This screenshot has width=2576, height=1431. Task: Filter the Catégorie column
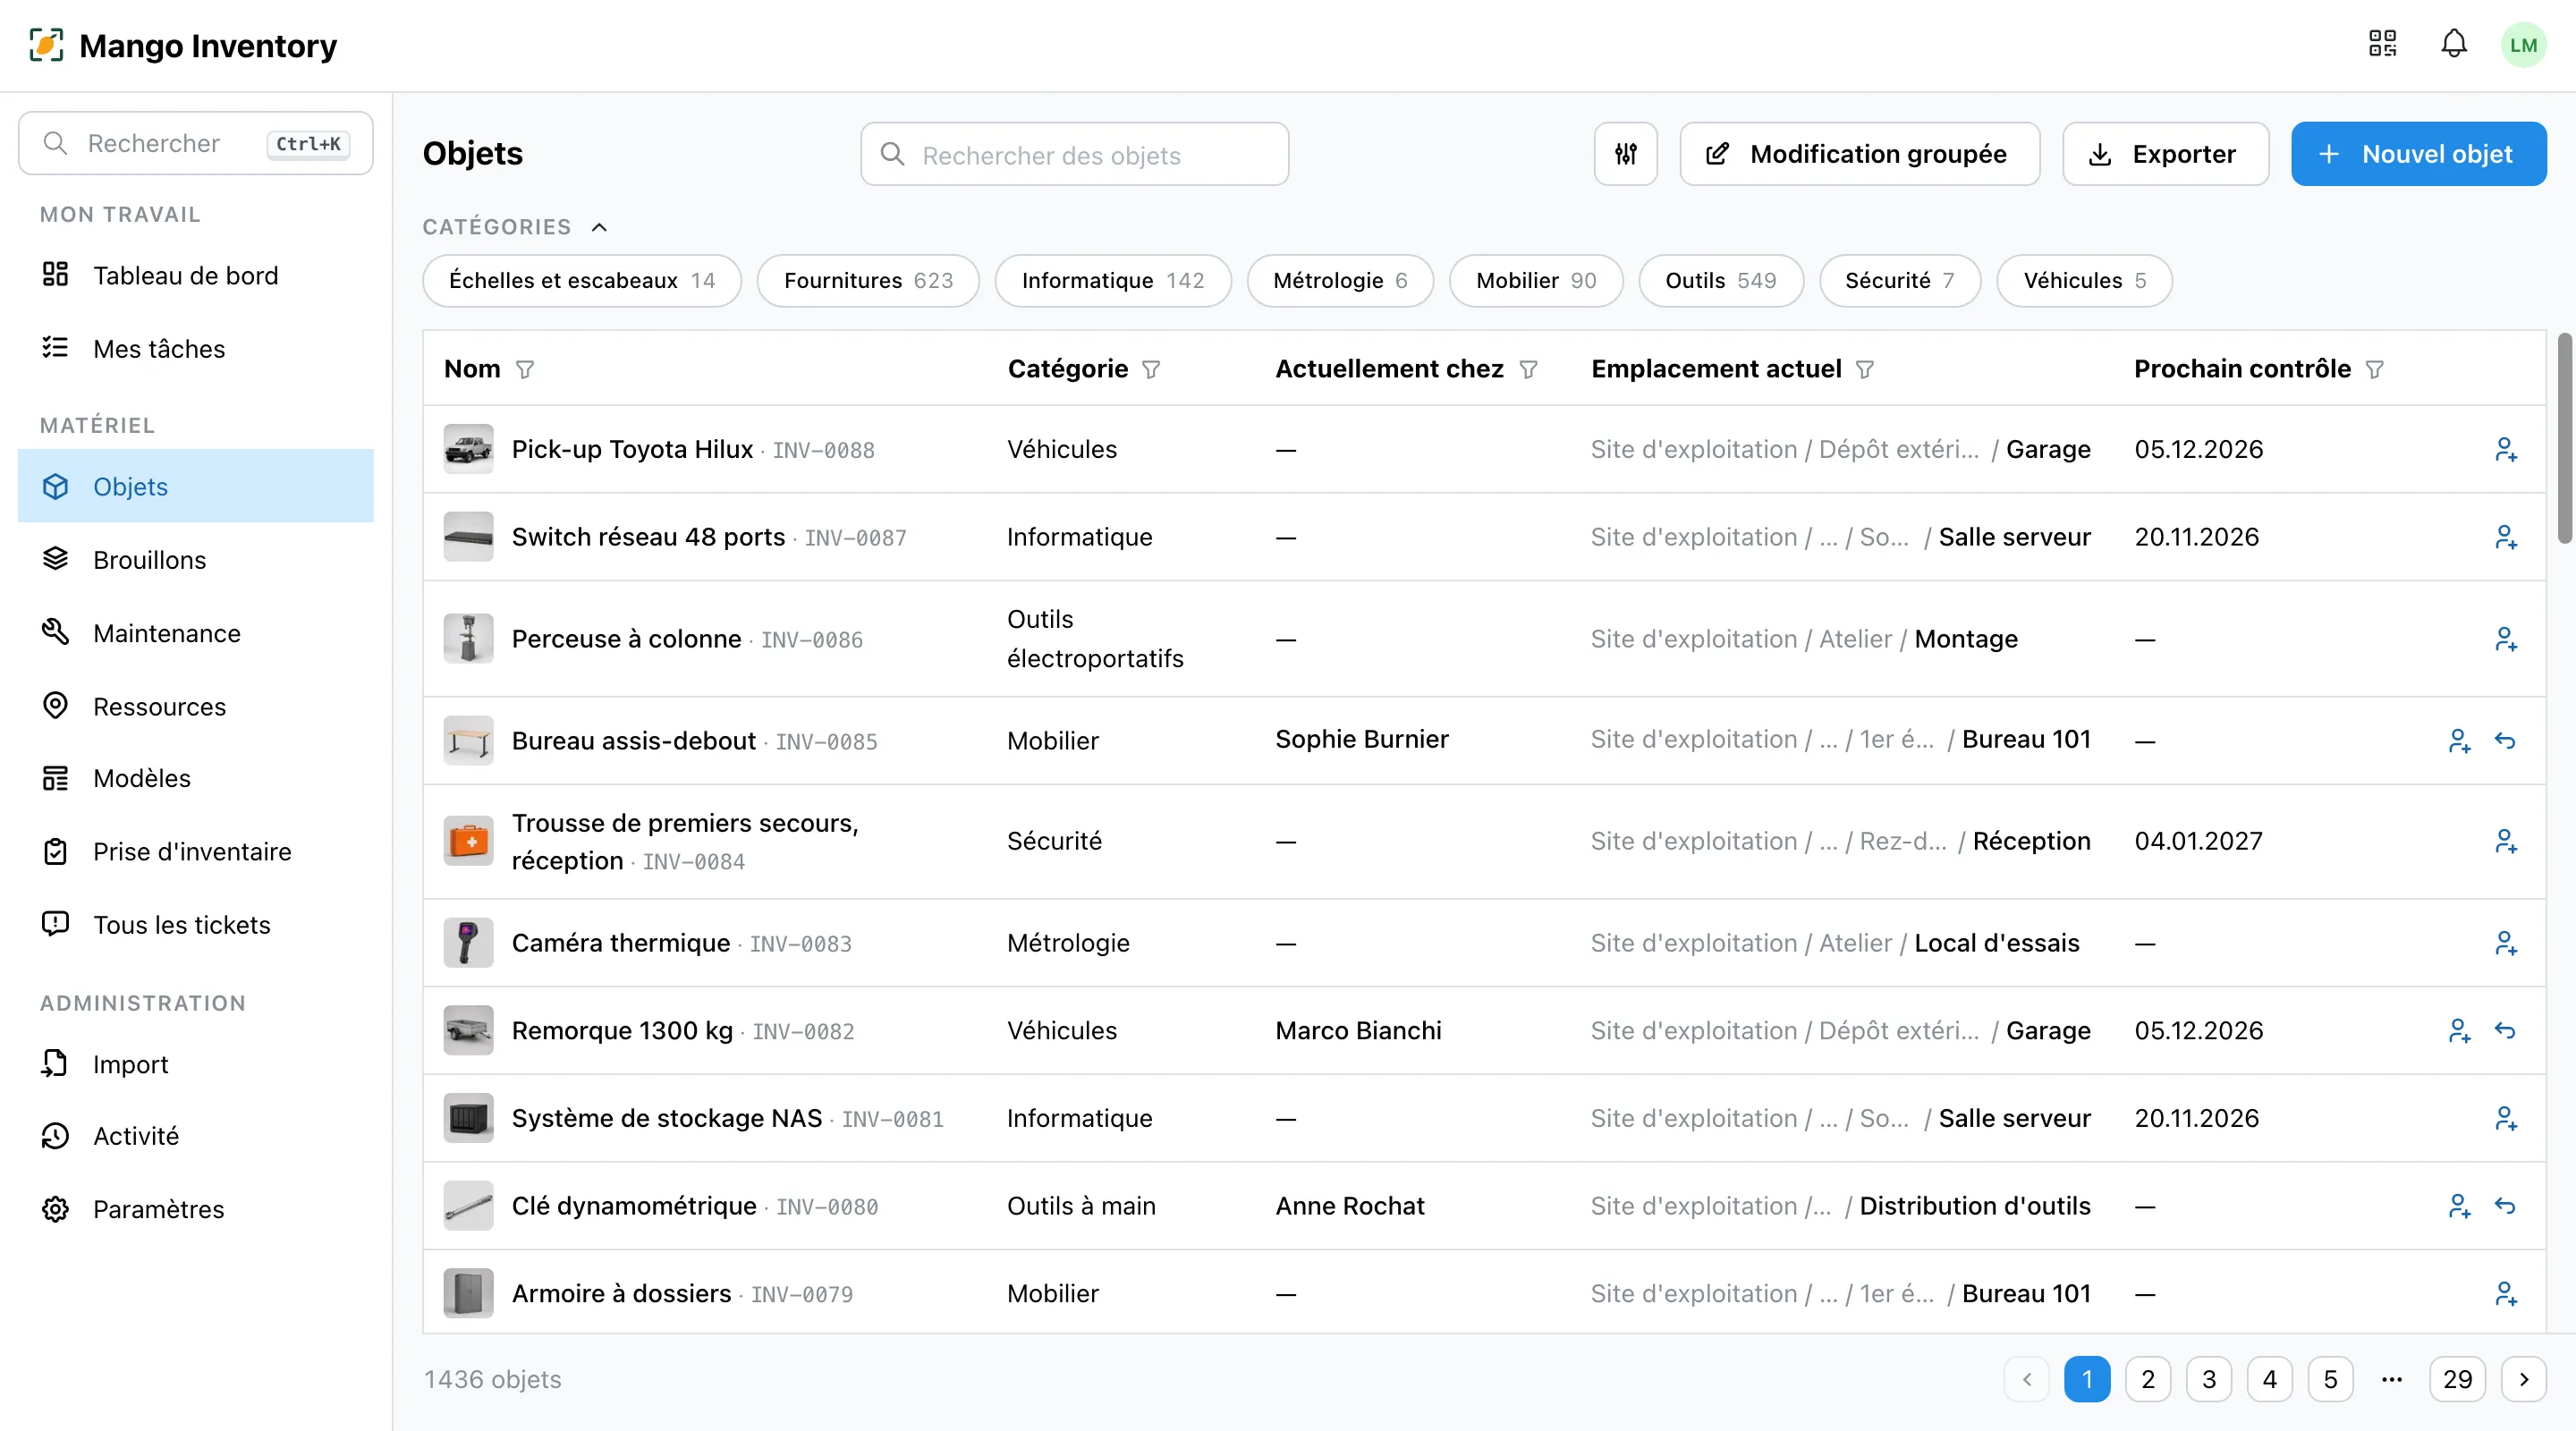pyautogui.click(x=1151, y=370)
